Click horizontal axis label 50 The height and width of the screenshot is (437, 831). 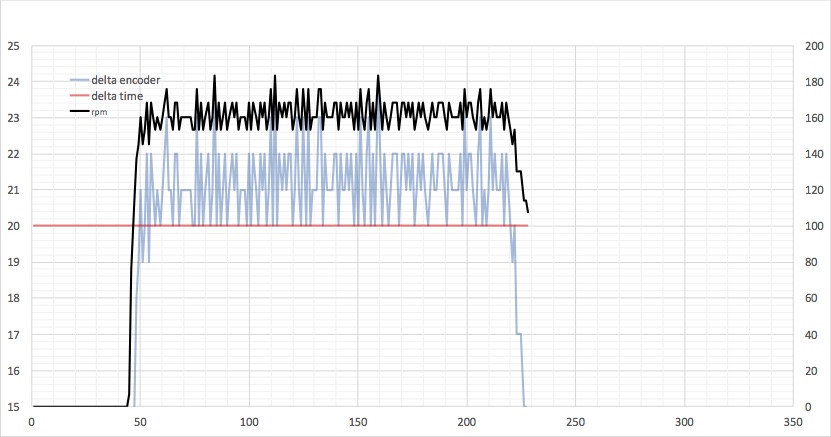[140, 422]
